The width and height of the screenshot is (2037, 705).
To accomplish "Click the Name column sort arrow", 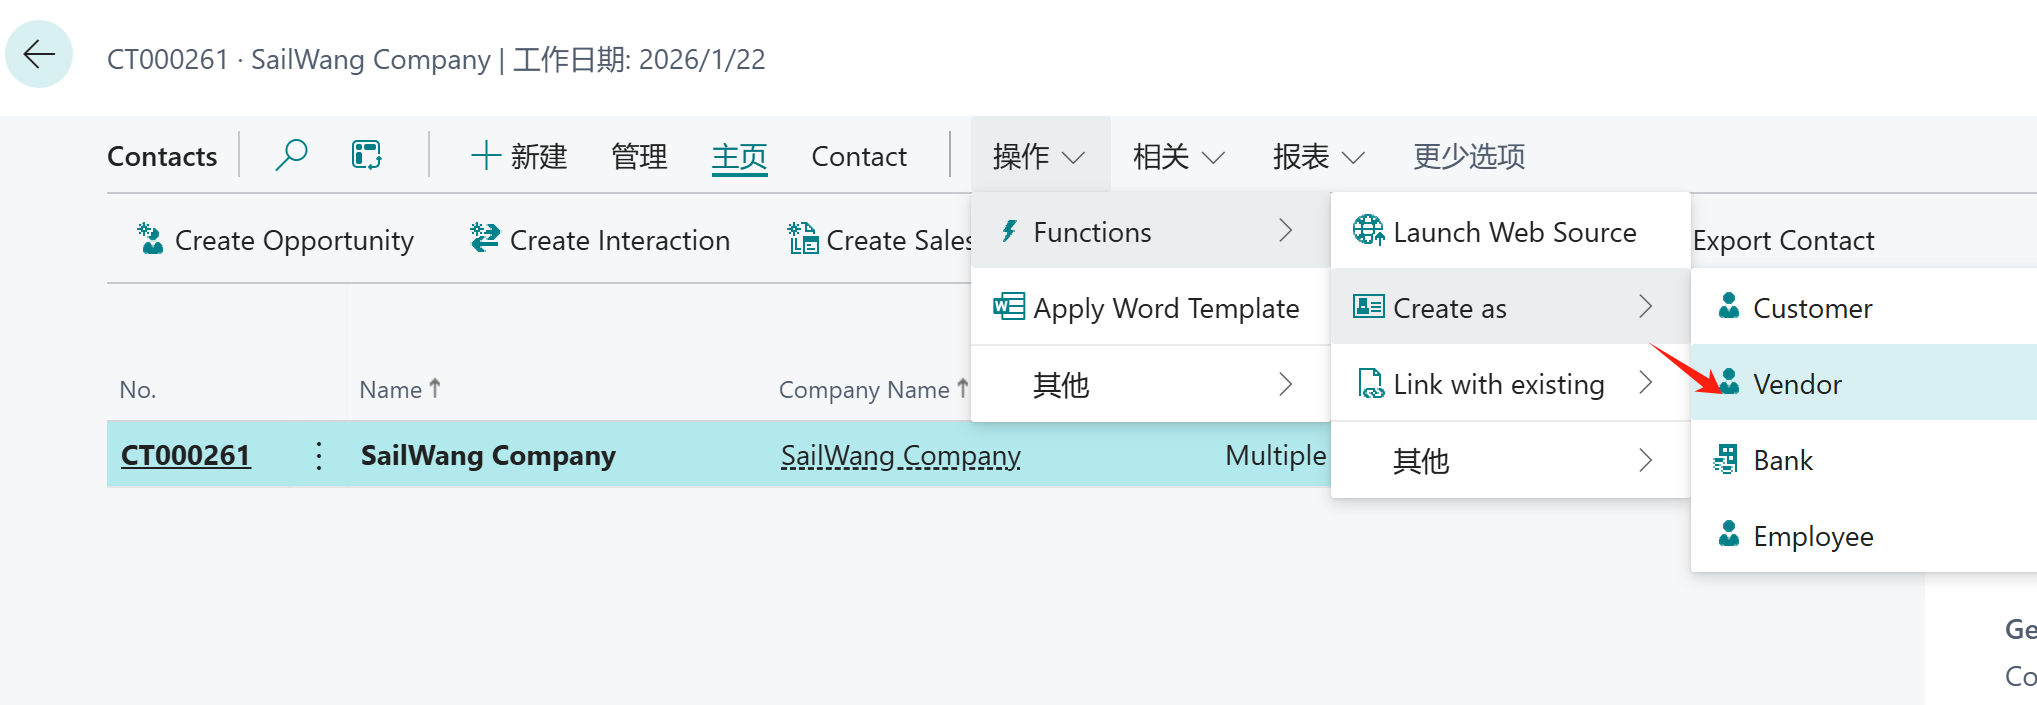I will (434, 387).
